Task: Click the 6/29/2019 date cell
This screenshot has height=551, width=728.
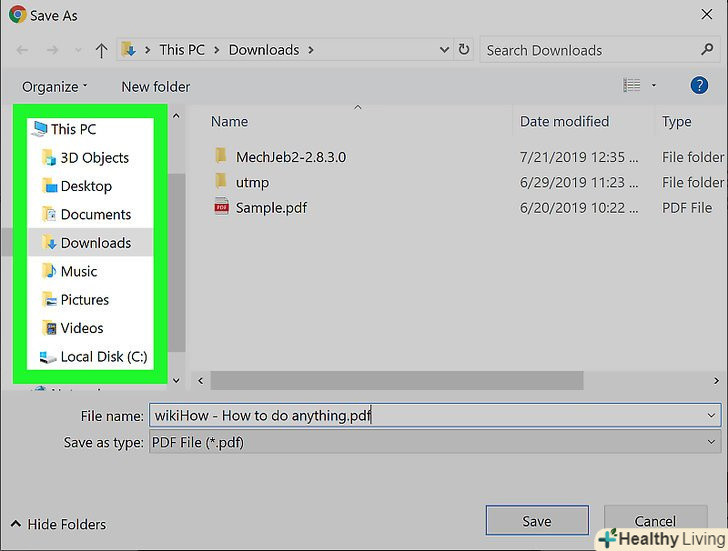Action: pos(578,182)
